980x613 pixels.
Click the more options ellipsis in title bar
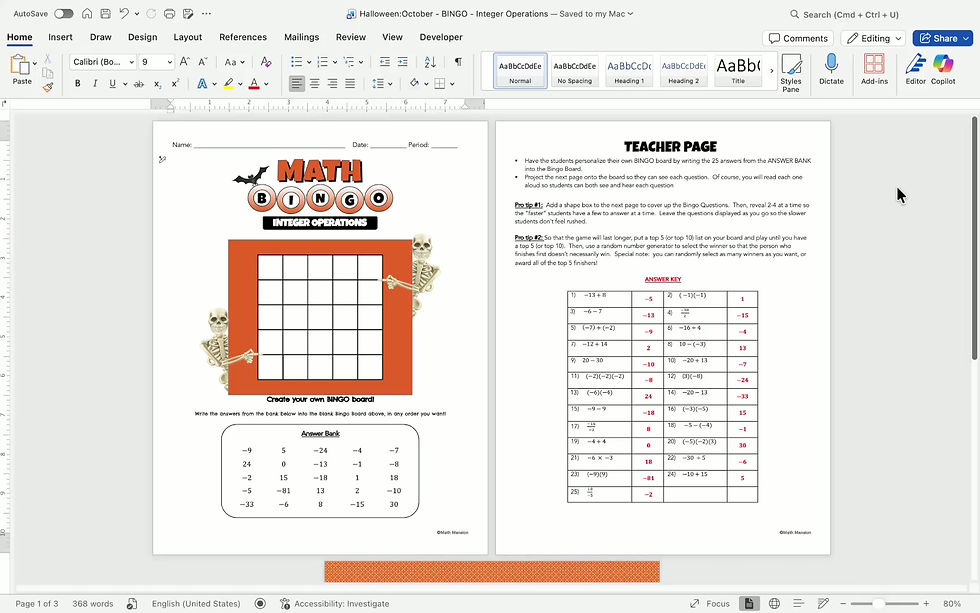[206, 13]
